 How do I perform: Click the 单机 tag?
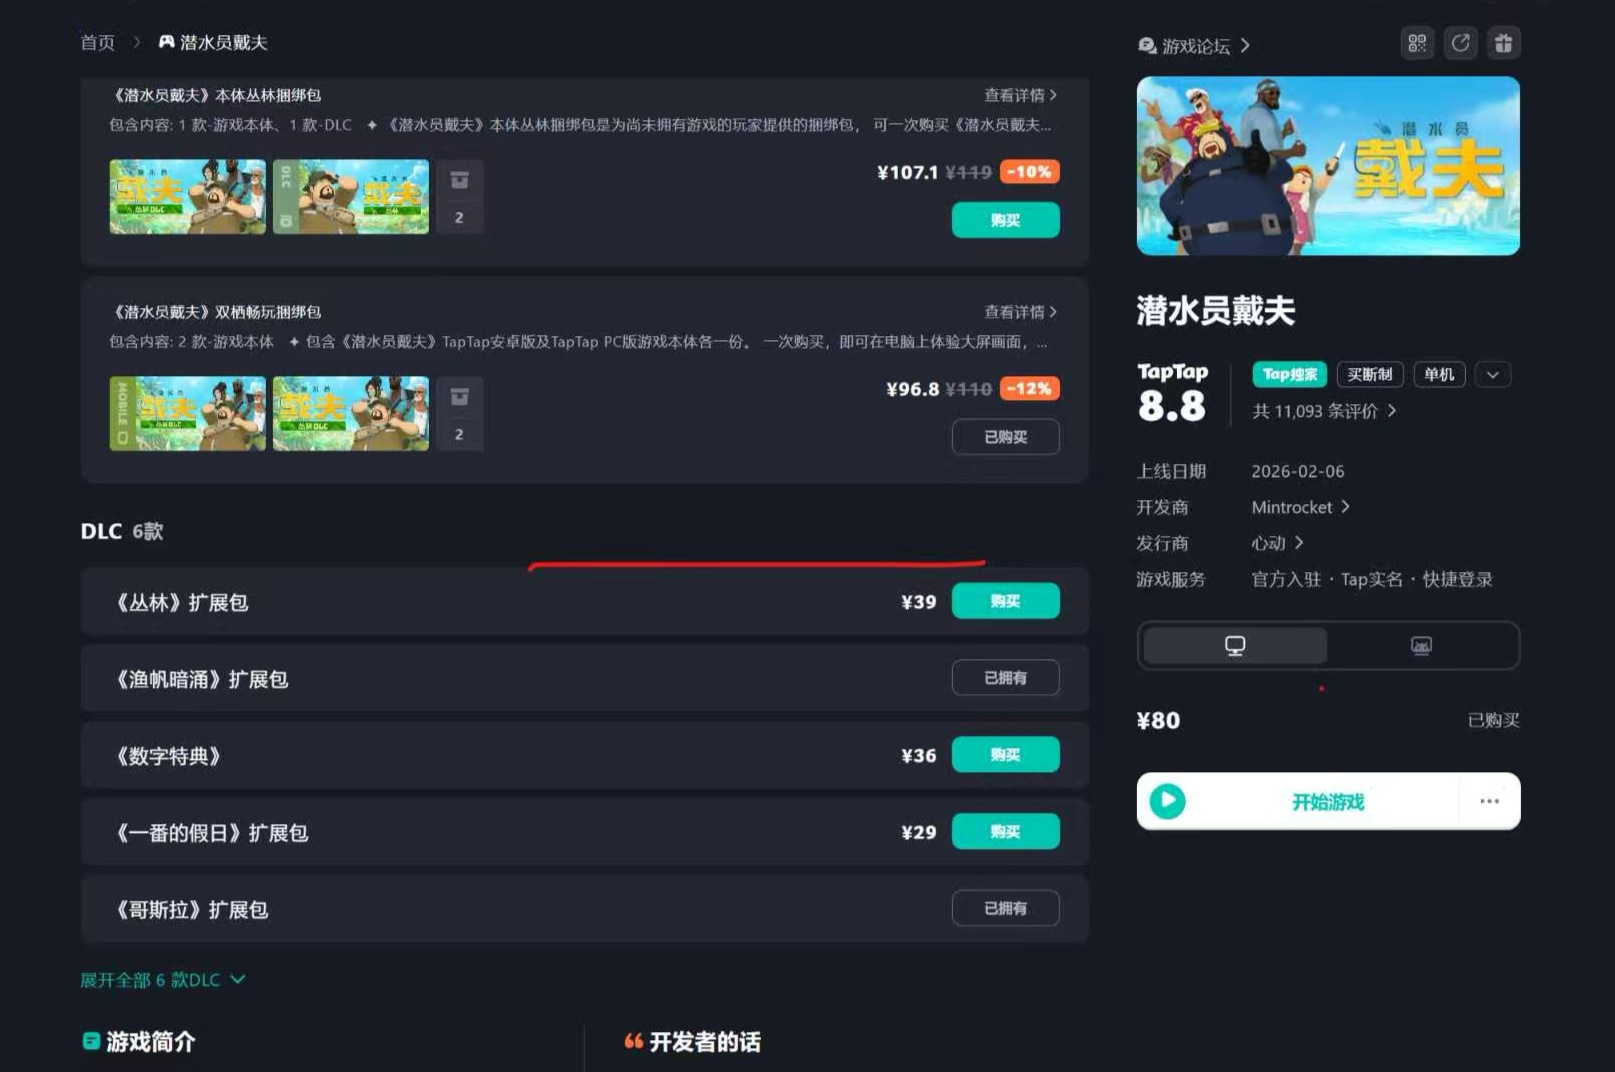pyautogui.click(x=1439, y=374)
